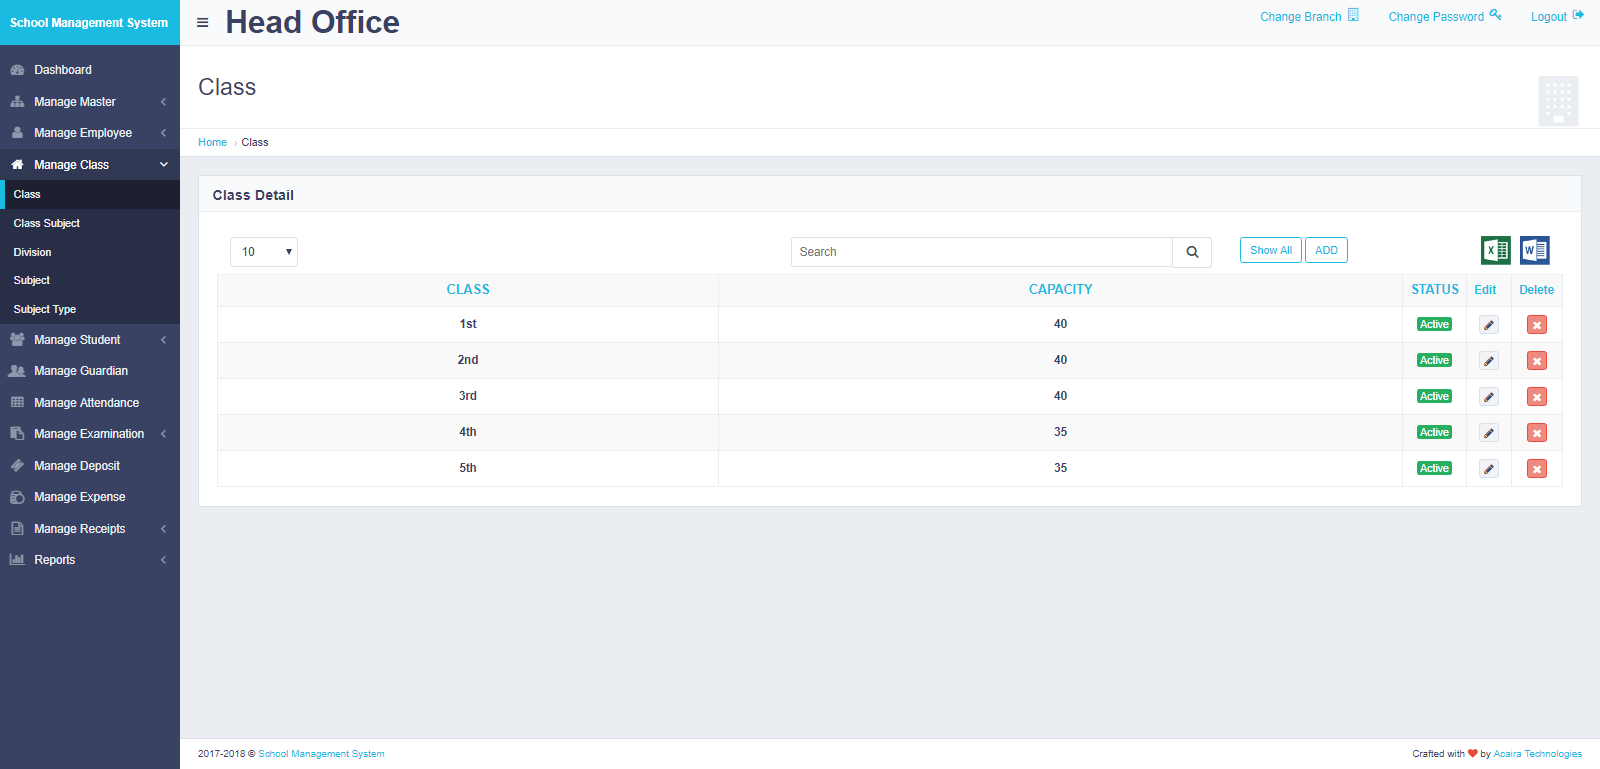Export class list to Excel
Viewport: 1600px width, 769px height.
[x=1495, y=250]
